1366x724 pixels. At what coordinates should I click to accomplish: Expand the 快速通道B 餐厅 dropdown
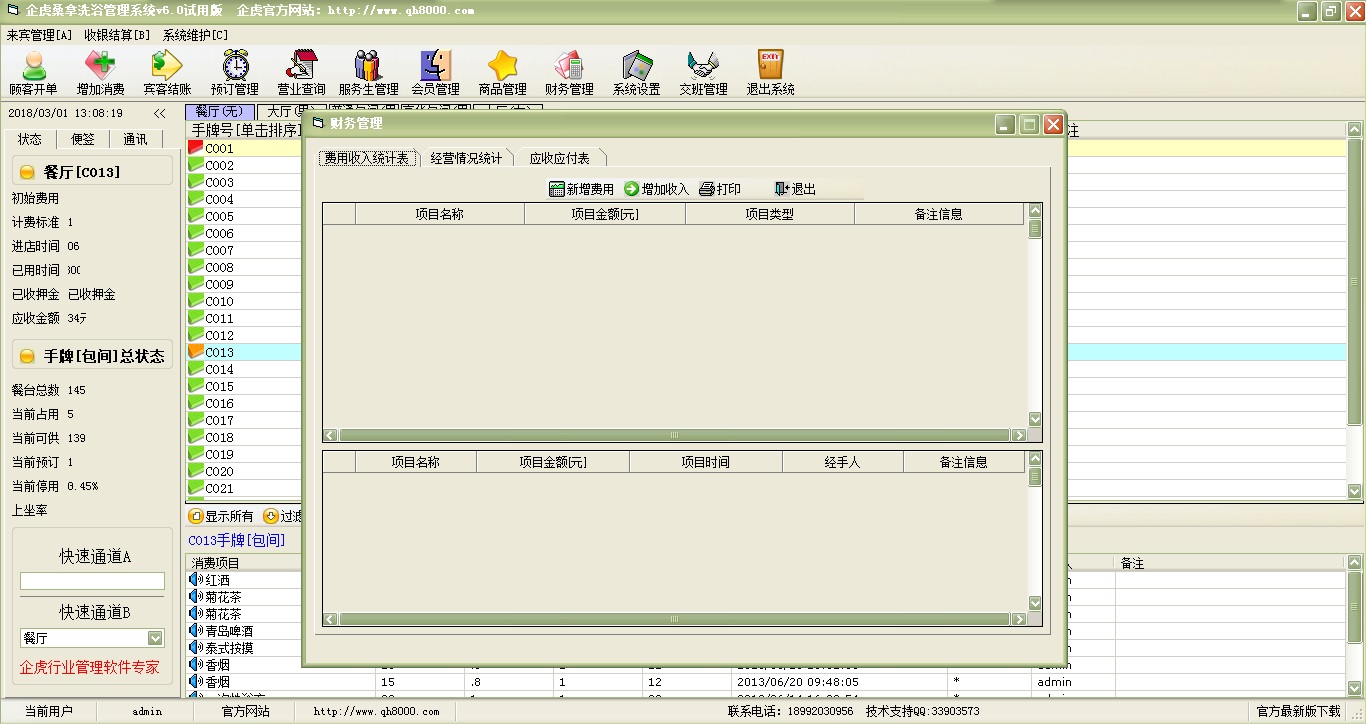tap(155, 638)
